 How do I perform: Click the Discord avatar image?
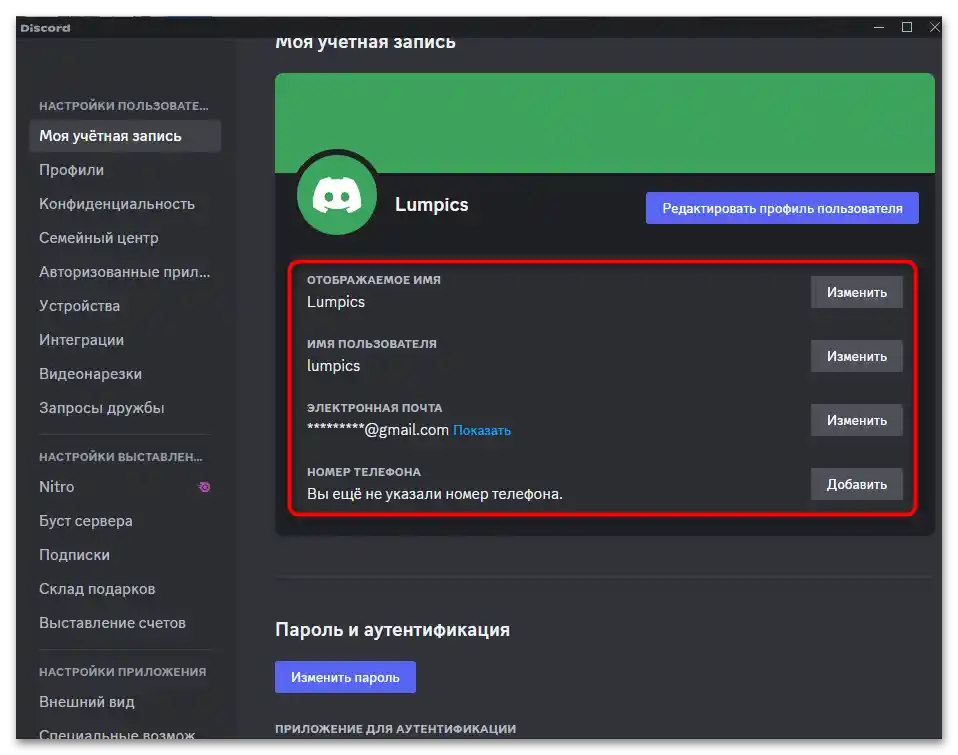coord(337,195)
